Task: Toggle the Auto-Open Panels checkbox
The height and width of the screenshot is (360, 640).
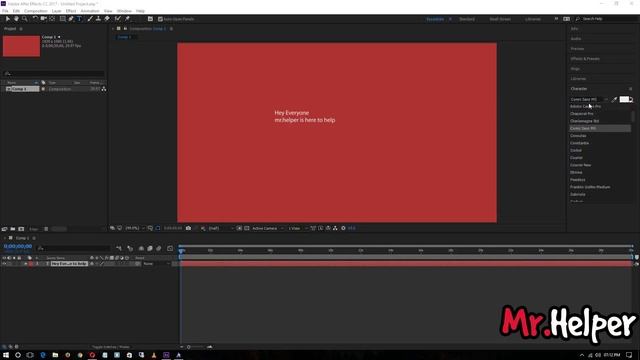Action: point(160,19)
